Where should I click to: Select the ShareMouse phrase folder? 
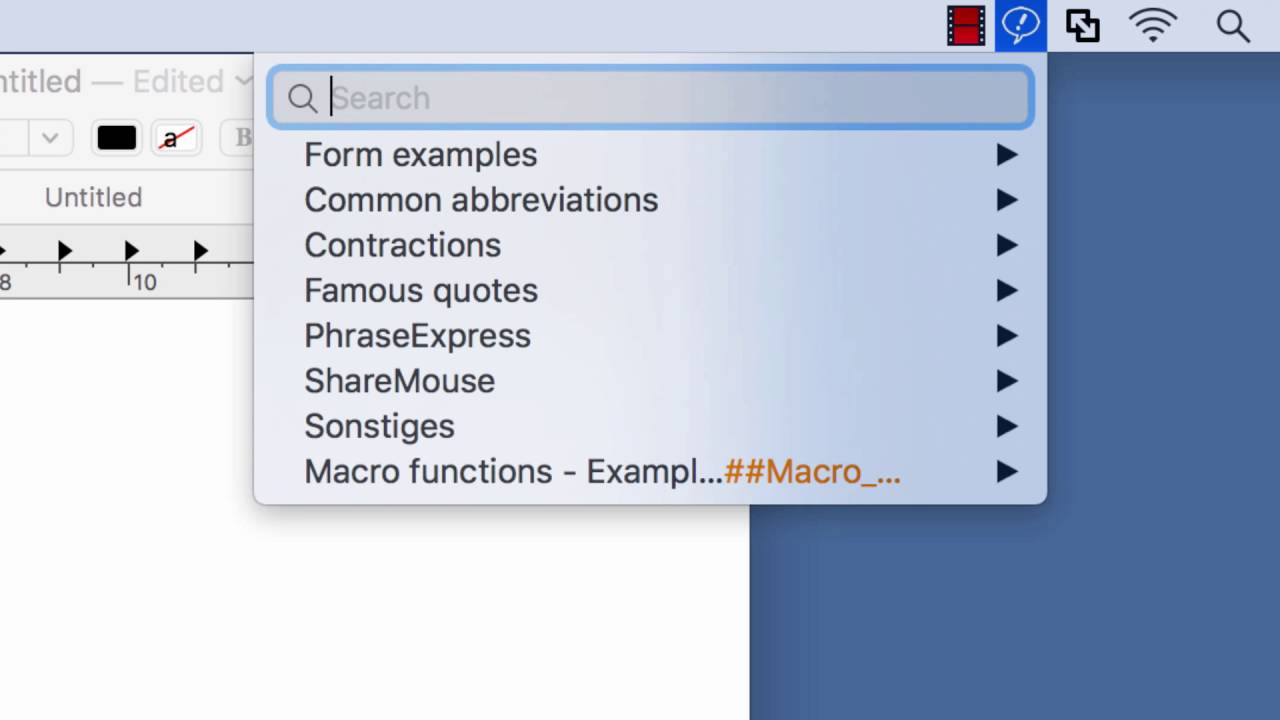(400, 381)
